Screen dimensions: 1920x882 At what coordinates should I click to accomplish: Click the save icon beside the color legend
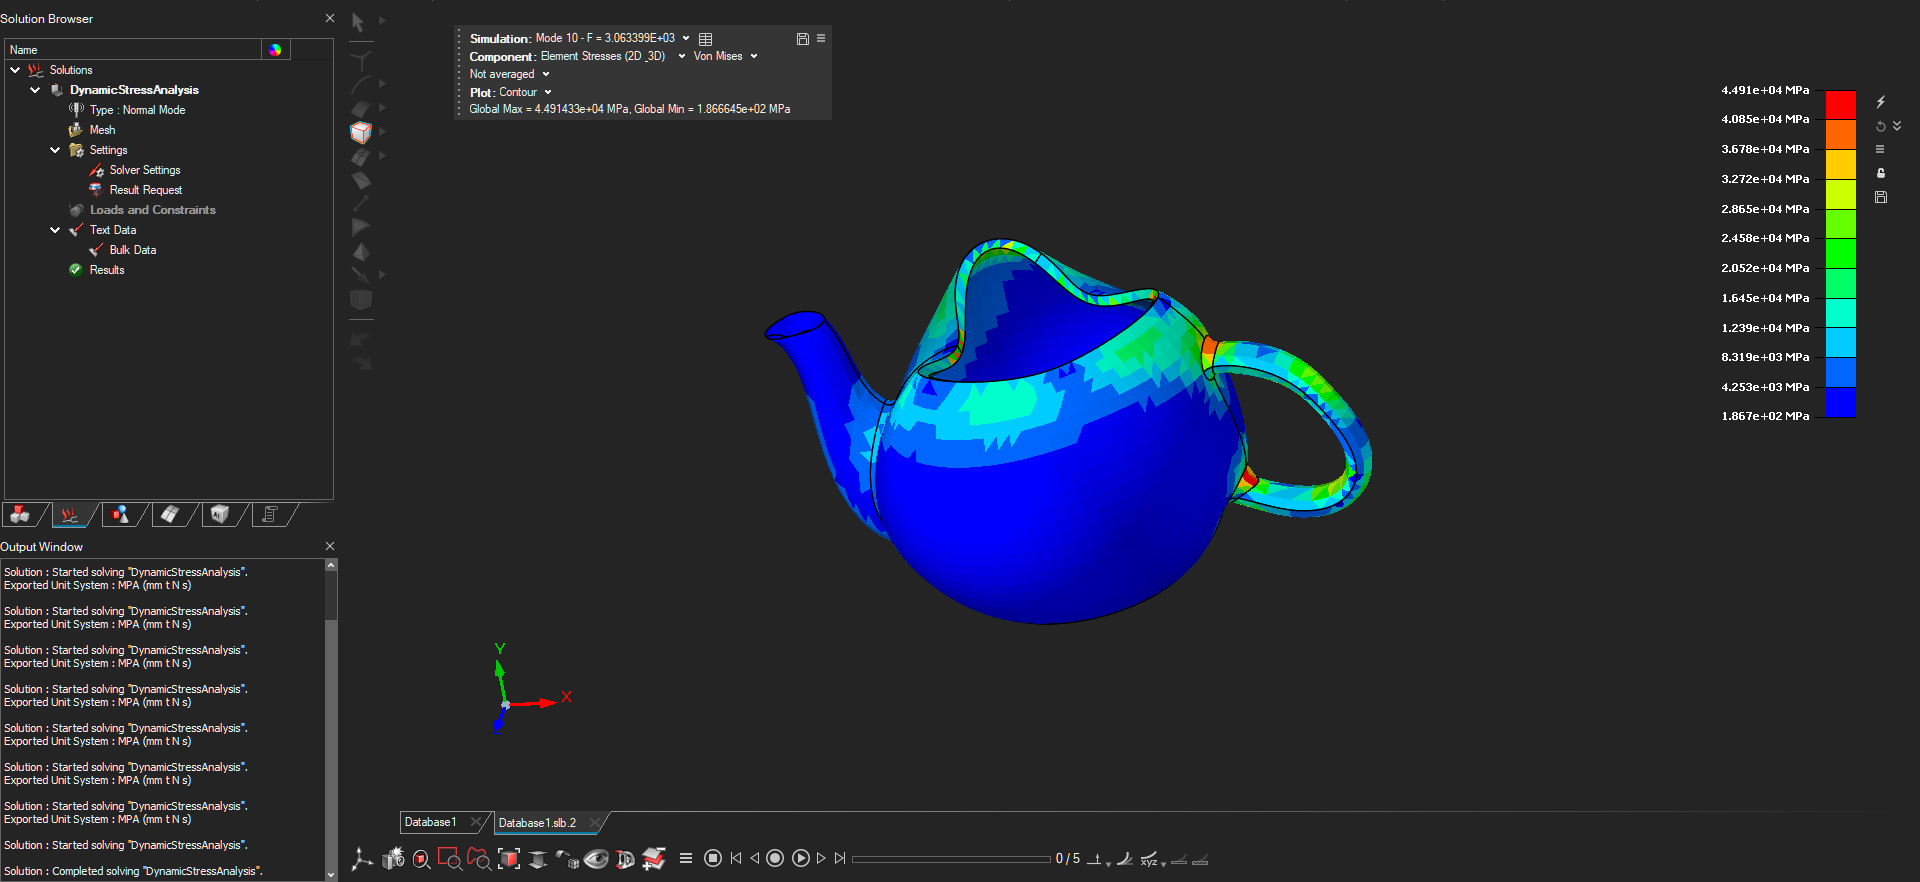click(x=1881, y=197)
